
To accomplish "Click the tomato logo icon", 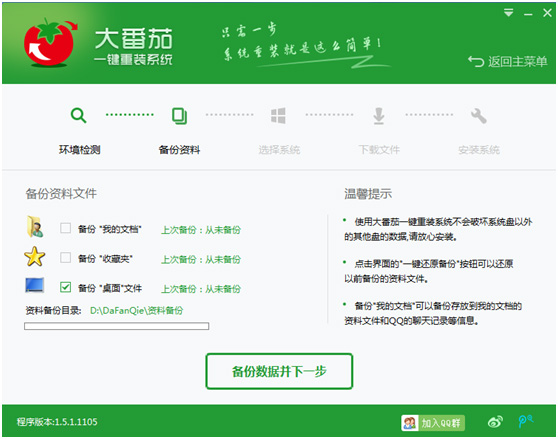I will pyautogui.click(x=50, y=43).
